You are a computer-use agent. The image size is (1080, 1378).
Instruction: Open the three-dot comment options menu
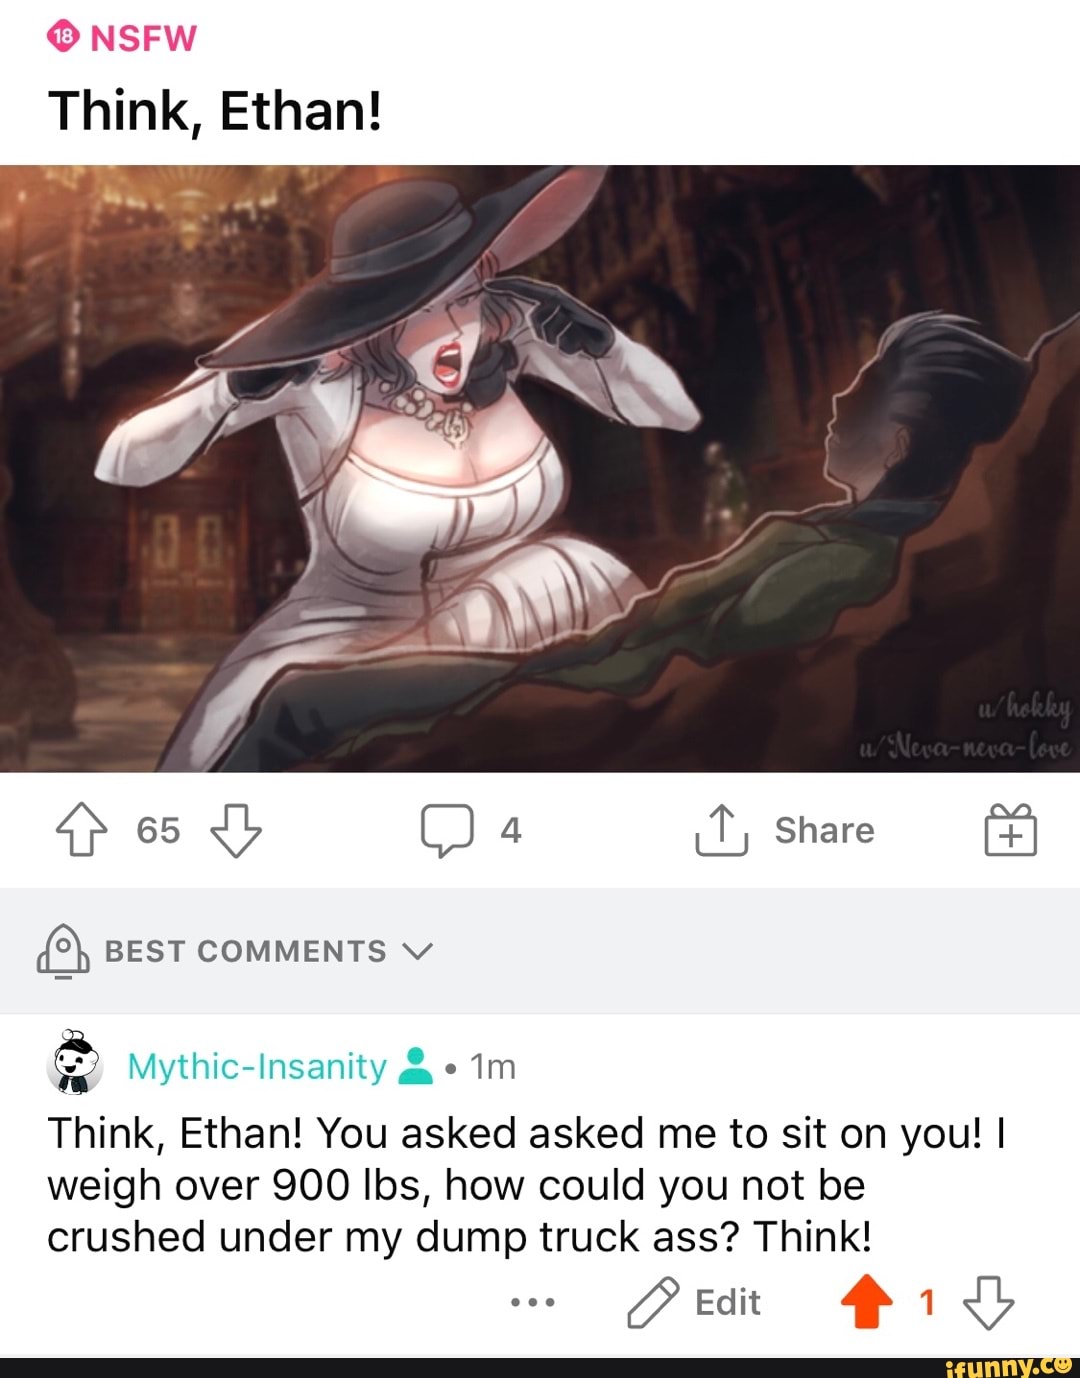[x=532, y=1303]
